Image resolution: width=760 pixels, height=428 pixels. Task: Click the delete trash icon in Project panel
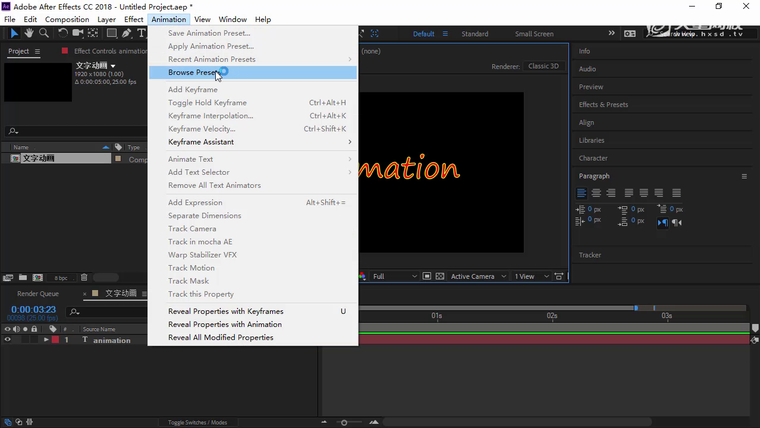coord(84,277)
